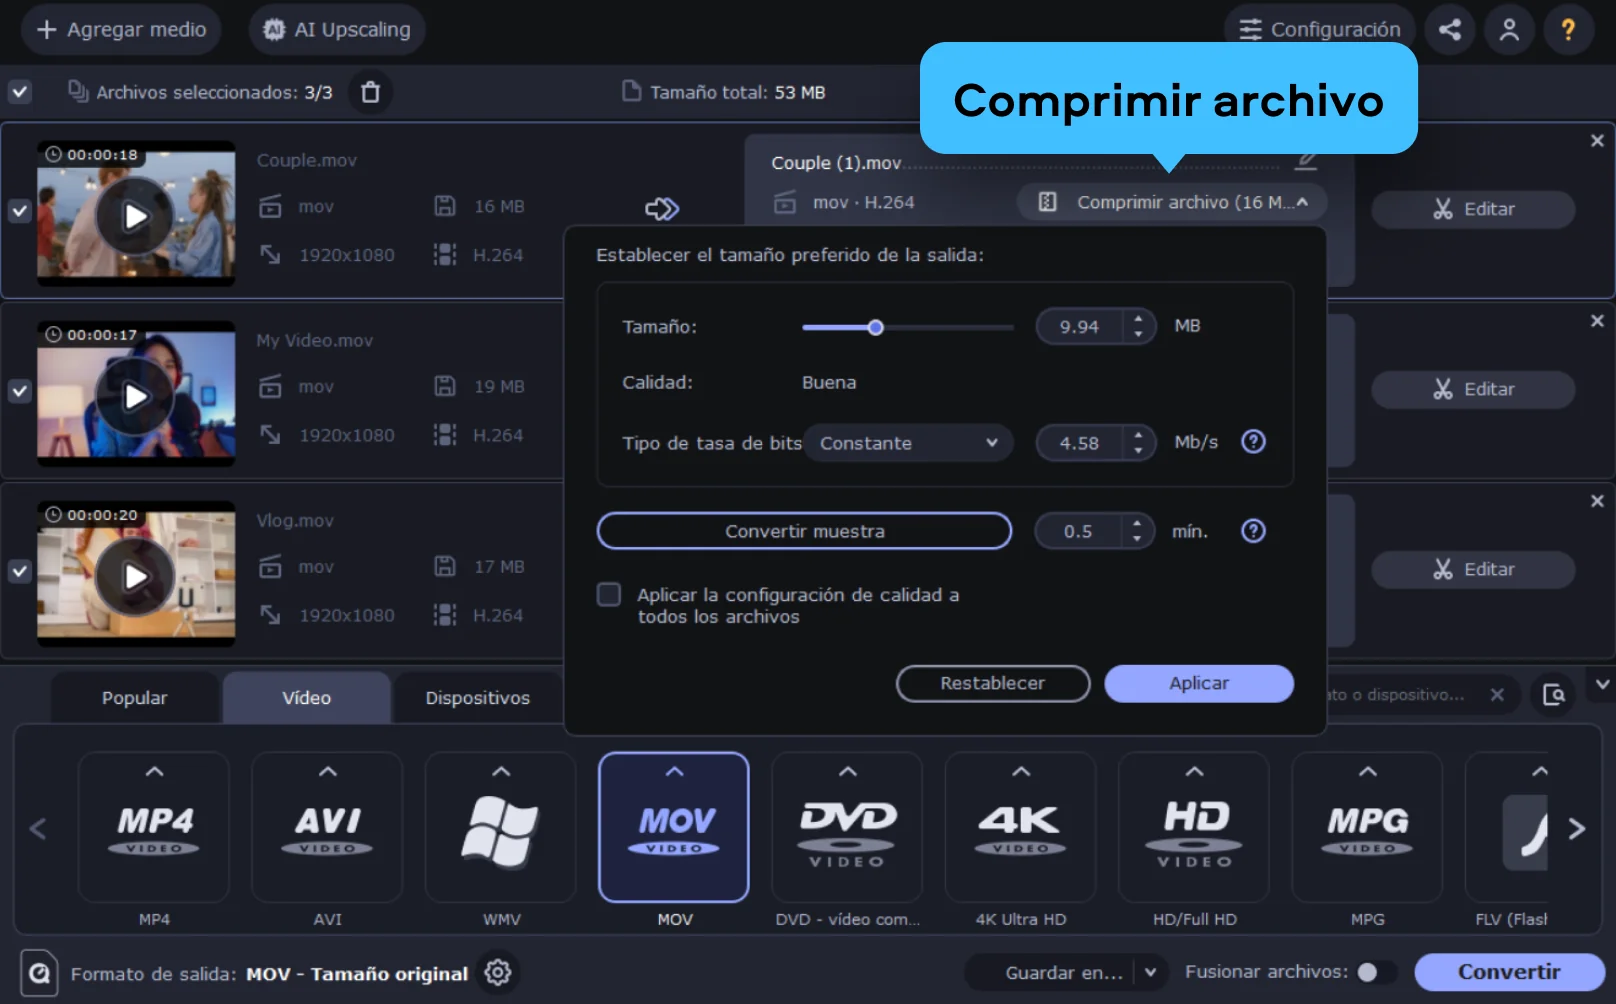Select HD/Full HD format icon

pos(1194,828)
